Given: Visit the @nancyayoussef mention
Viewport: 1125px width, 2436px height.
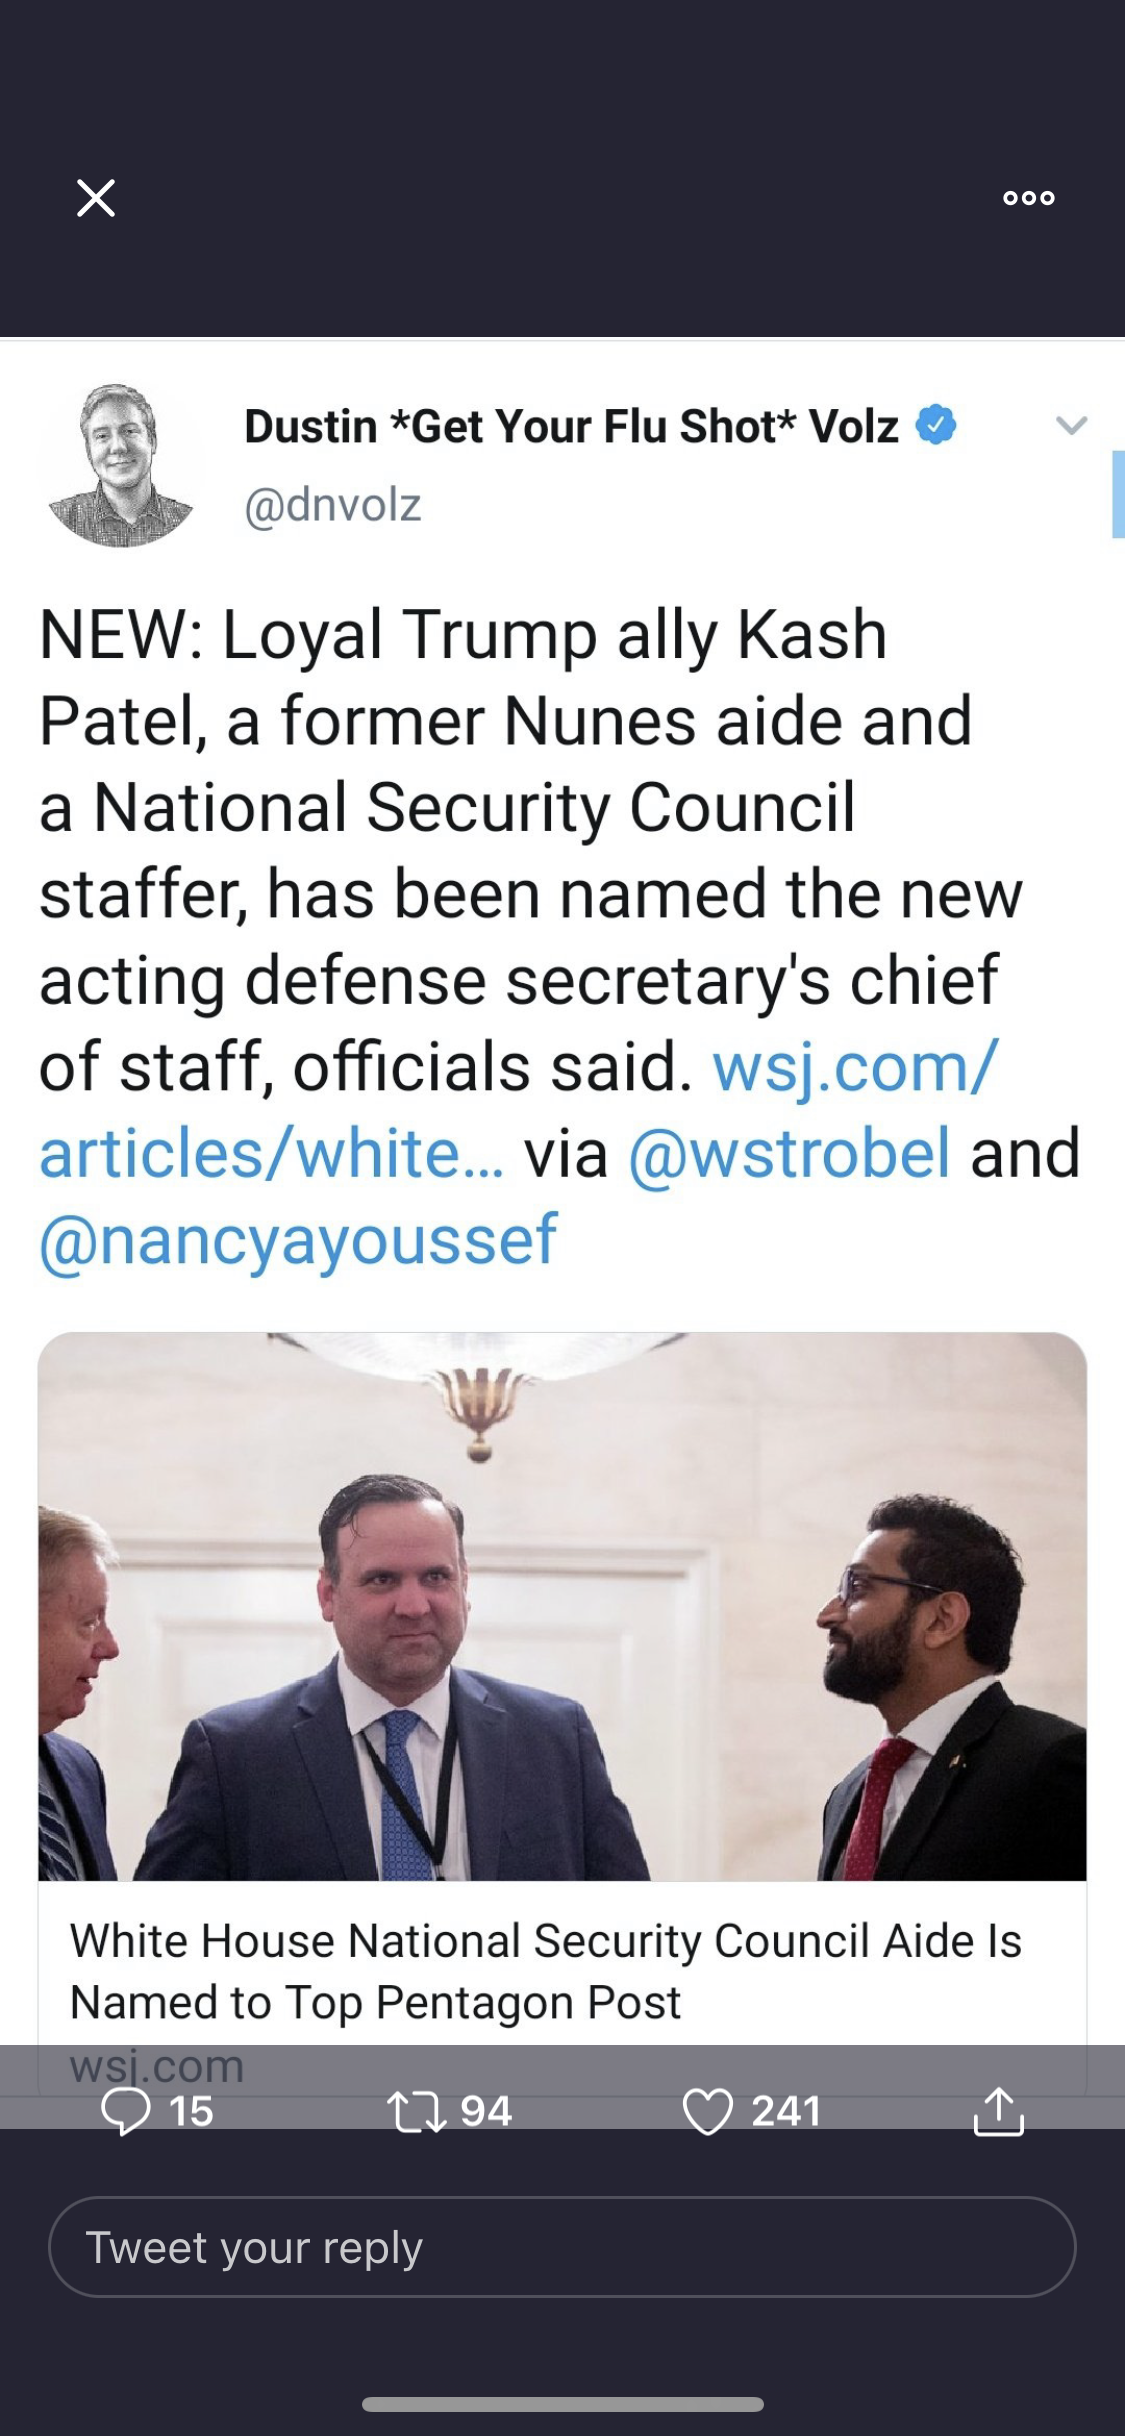Looking at the screenshot, I should coord(298,1239).
